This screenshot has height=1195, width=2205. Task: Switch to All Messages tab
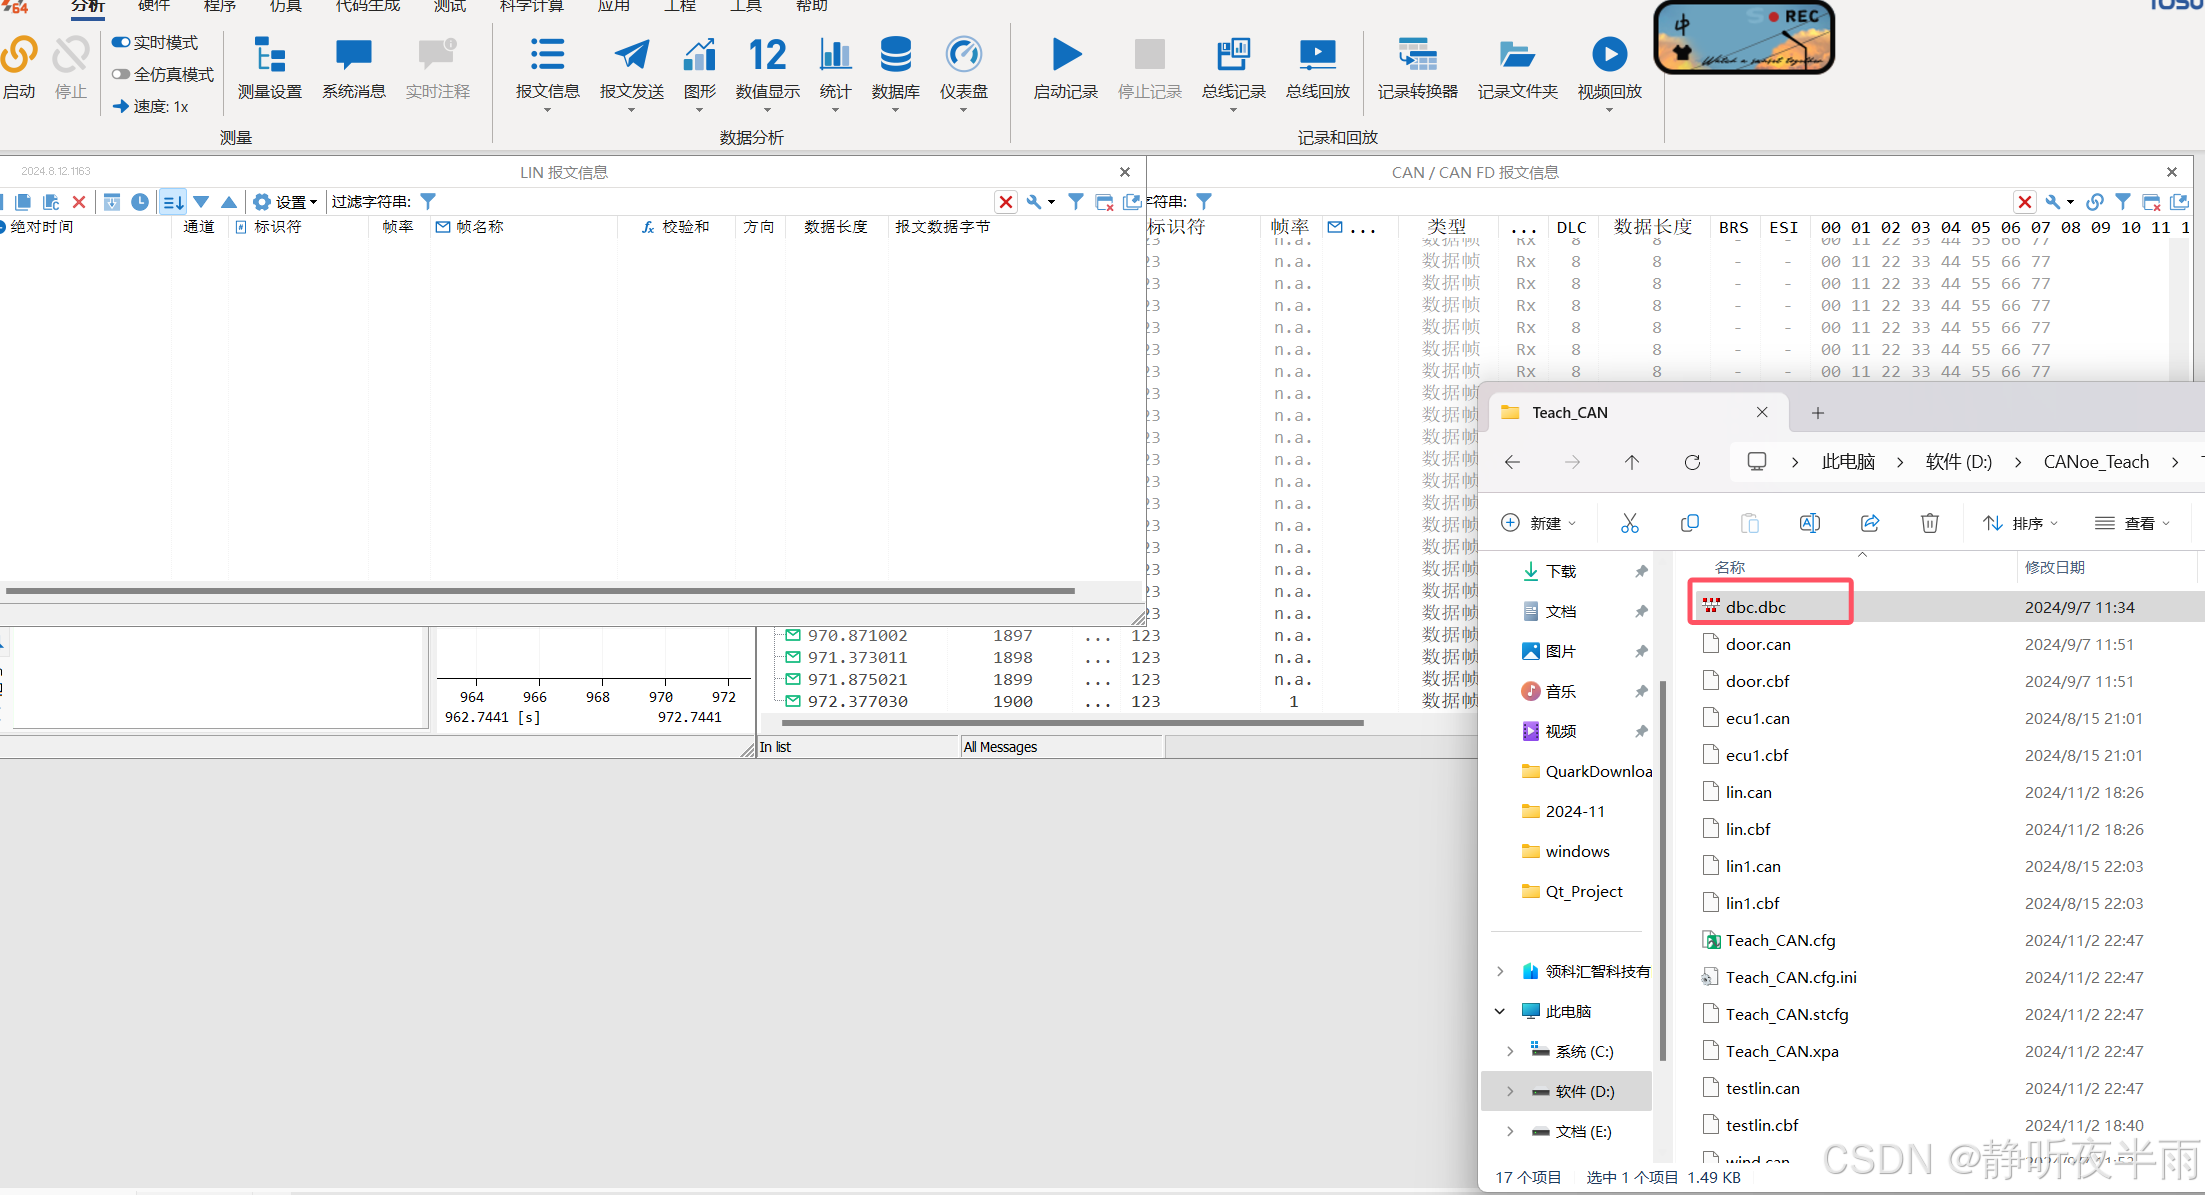1000,747
